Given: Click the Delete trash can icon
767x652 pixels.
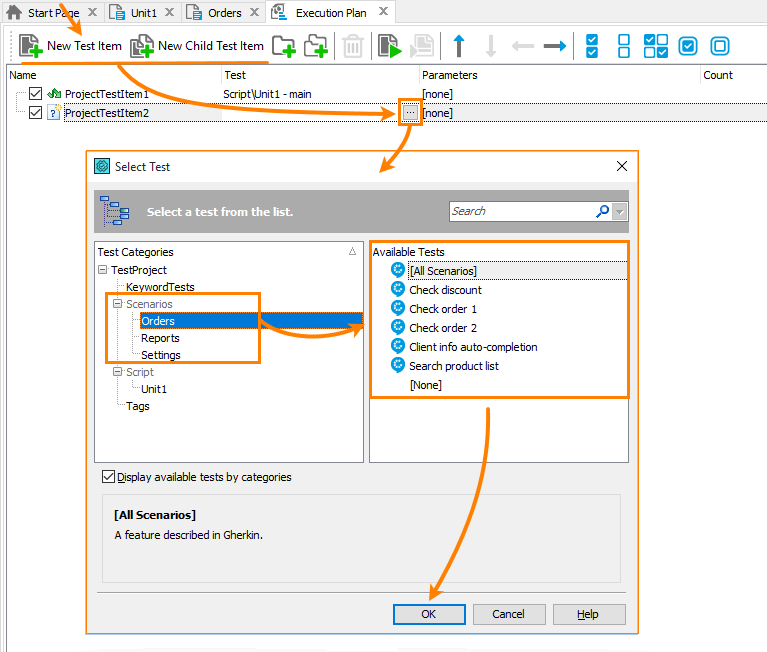Looking at the screenshot, I should [x=352, y=46].
